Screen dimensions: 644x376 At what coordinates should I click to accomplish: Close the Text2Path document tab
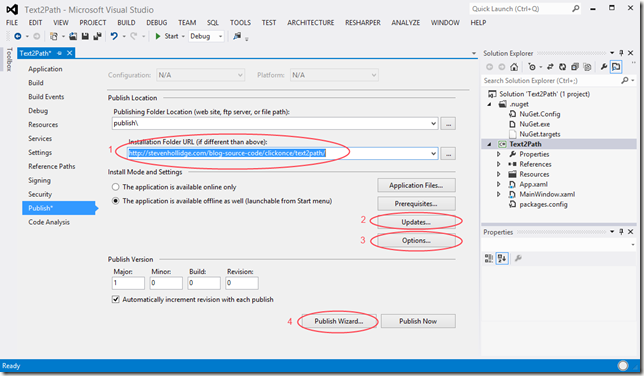pos(69,53)
